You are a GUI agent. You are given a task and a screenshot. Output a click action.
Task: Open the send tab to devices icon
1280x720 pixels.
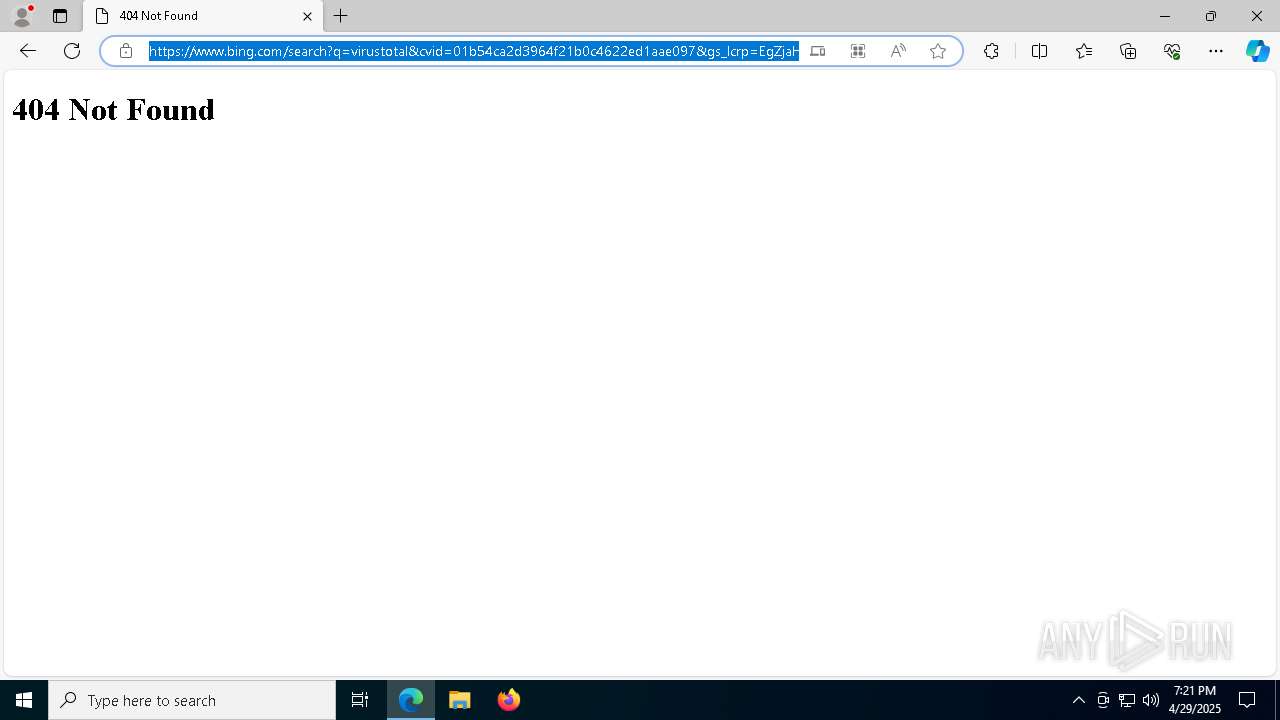click(x=818, y=51)
